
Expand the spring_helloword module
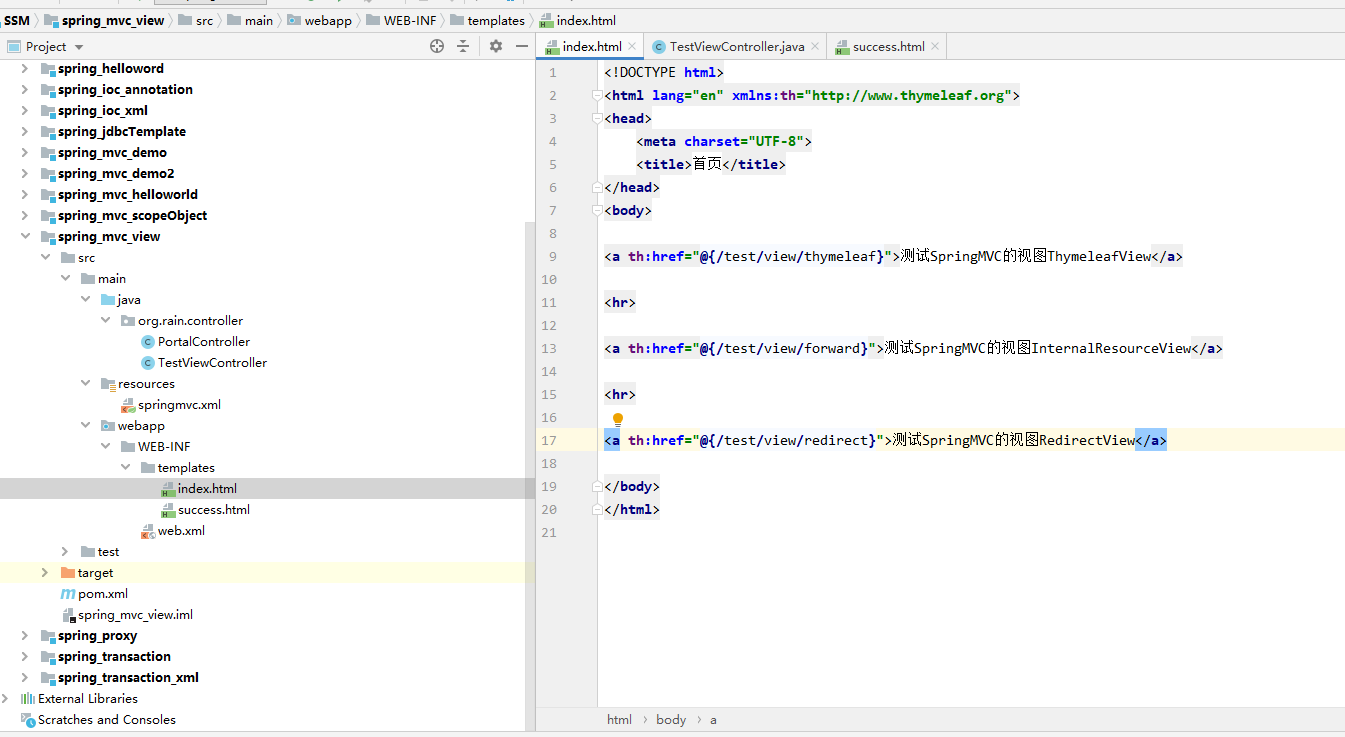25,69
